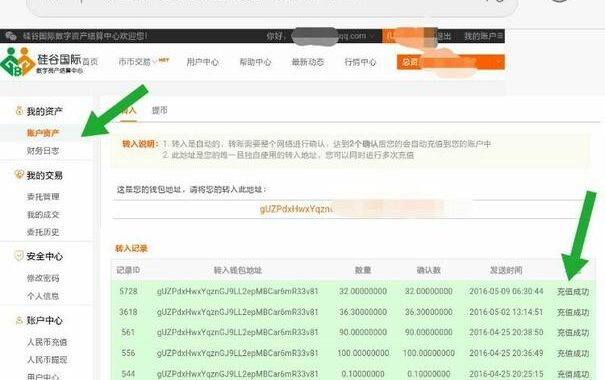Viewport: 605px width, 380px height.
Task: Click the gUZPdxHwxYqzn wallet address text
Action: click(x=296, y=209)
